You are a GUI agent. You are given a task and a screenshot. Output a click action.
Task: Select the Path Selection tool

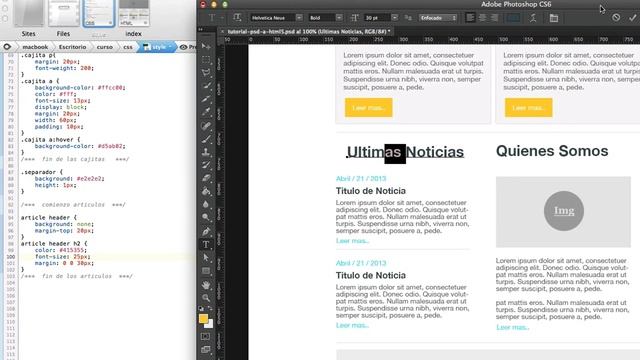[x=206, y=258]
